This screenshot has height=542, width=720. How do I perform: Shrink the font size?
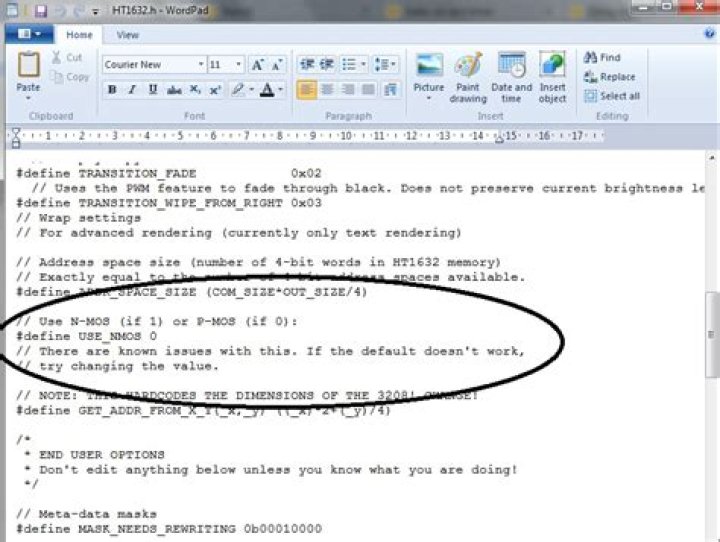[x=276, y=64]
